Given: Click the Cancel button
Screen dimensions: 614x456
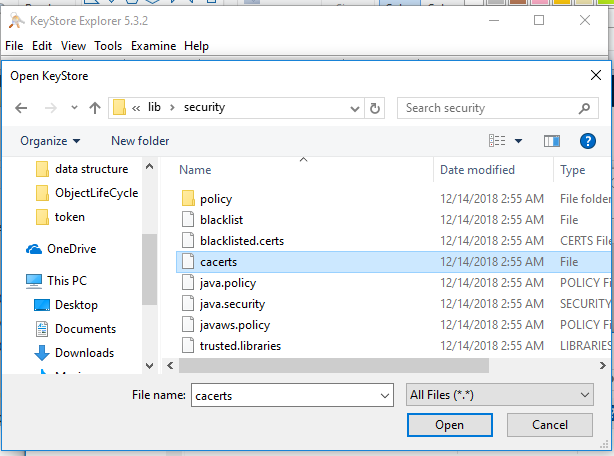Looking at the screenshot, I should [550, 425].
